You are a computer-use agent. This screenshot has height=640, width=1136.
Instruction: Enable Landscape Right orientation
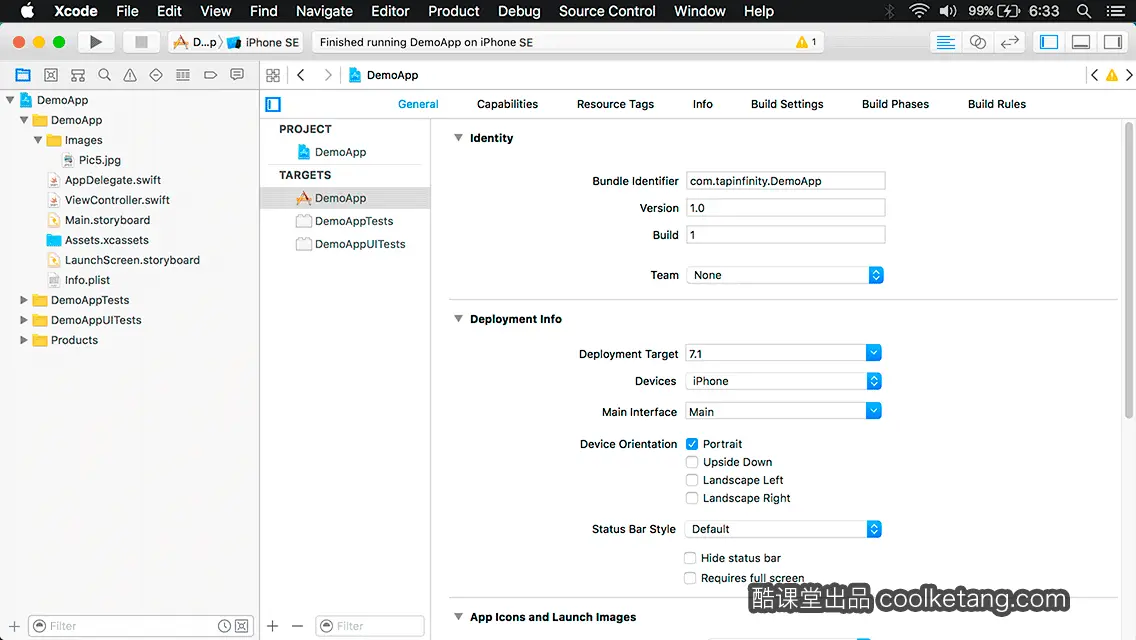pos(692,498)
